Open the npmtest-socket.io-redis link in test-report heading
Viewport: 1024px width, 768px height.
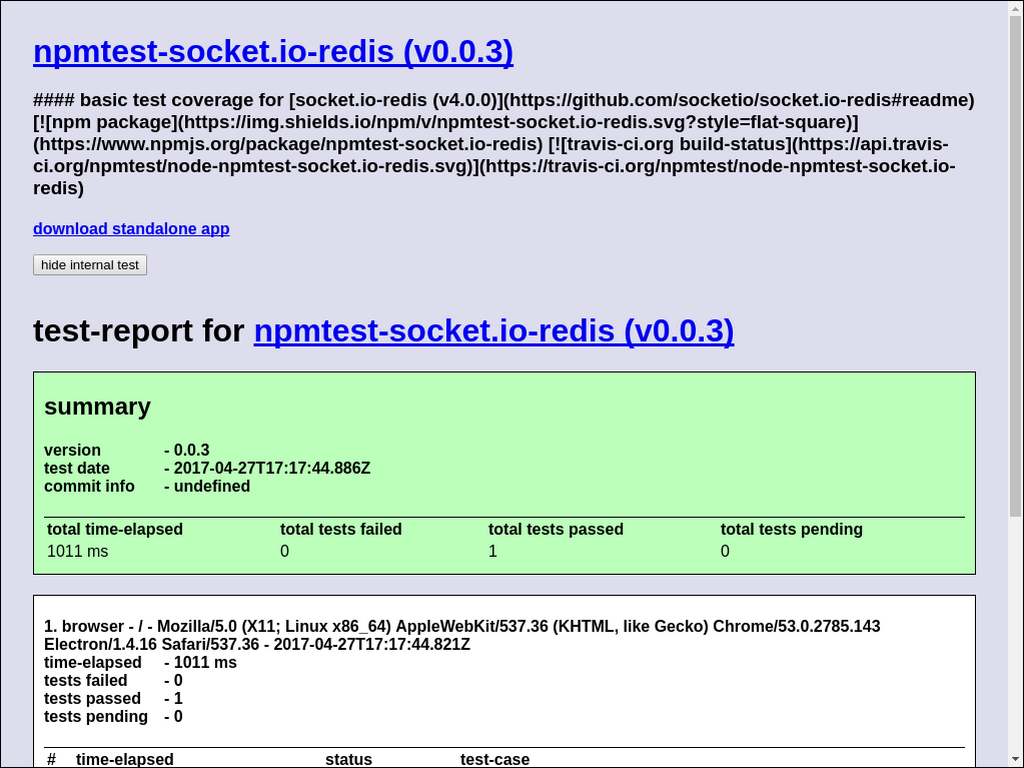coord(494,330)
